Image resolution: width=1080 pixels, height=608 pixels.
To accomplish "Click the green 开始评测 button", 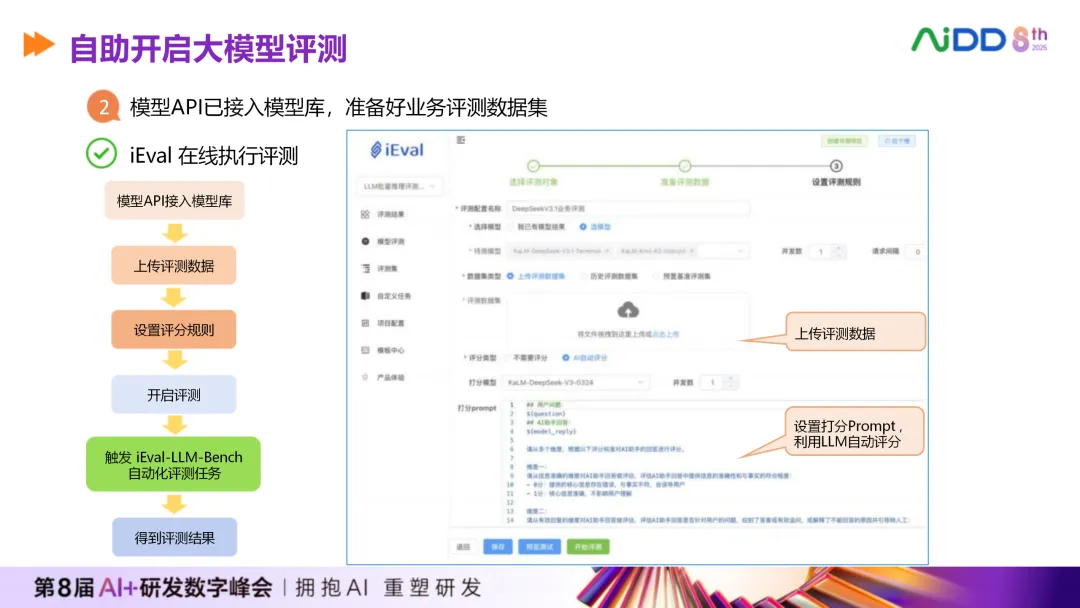I will [x=588, y=547].
